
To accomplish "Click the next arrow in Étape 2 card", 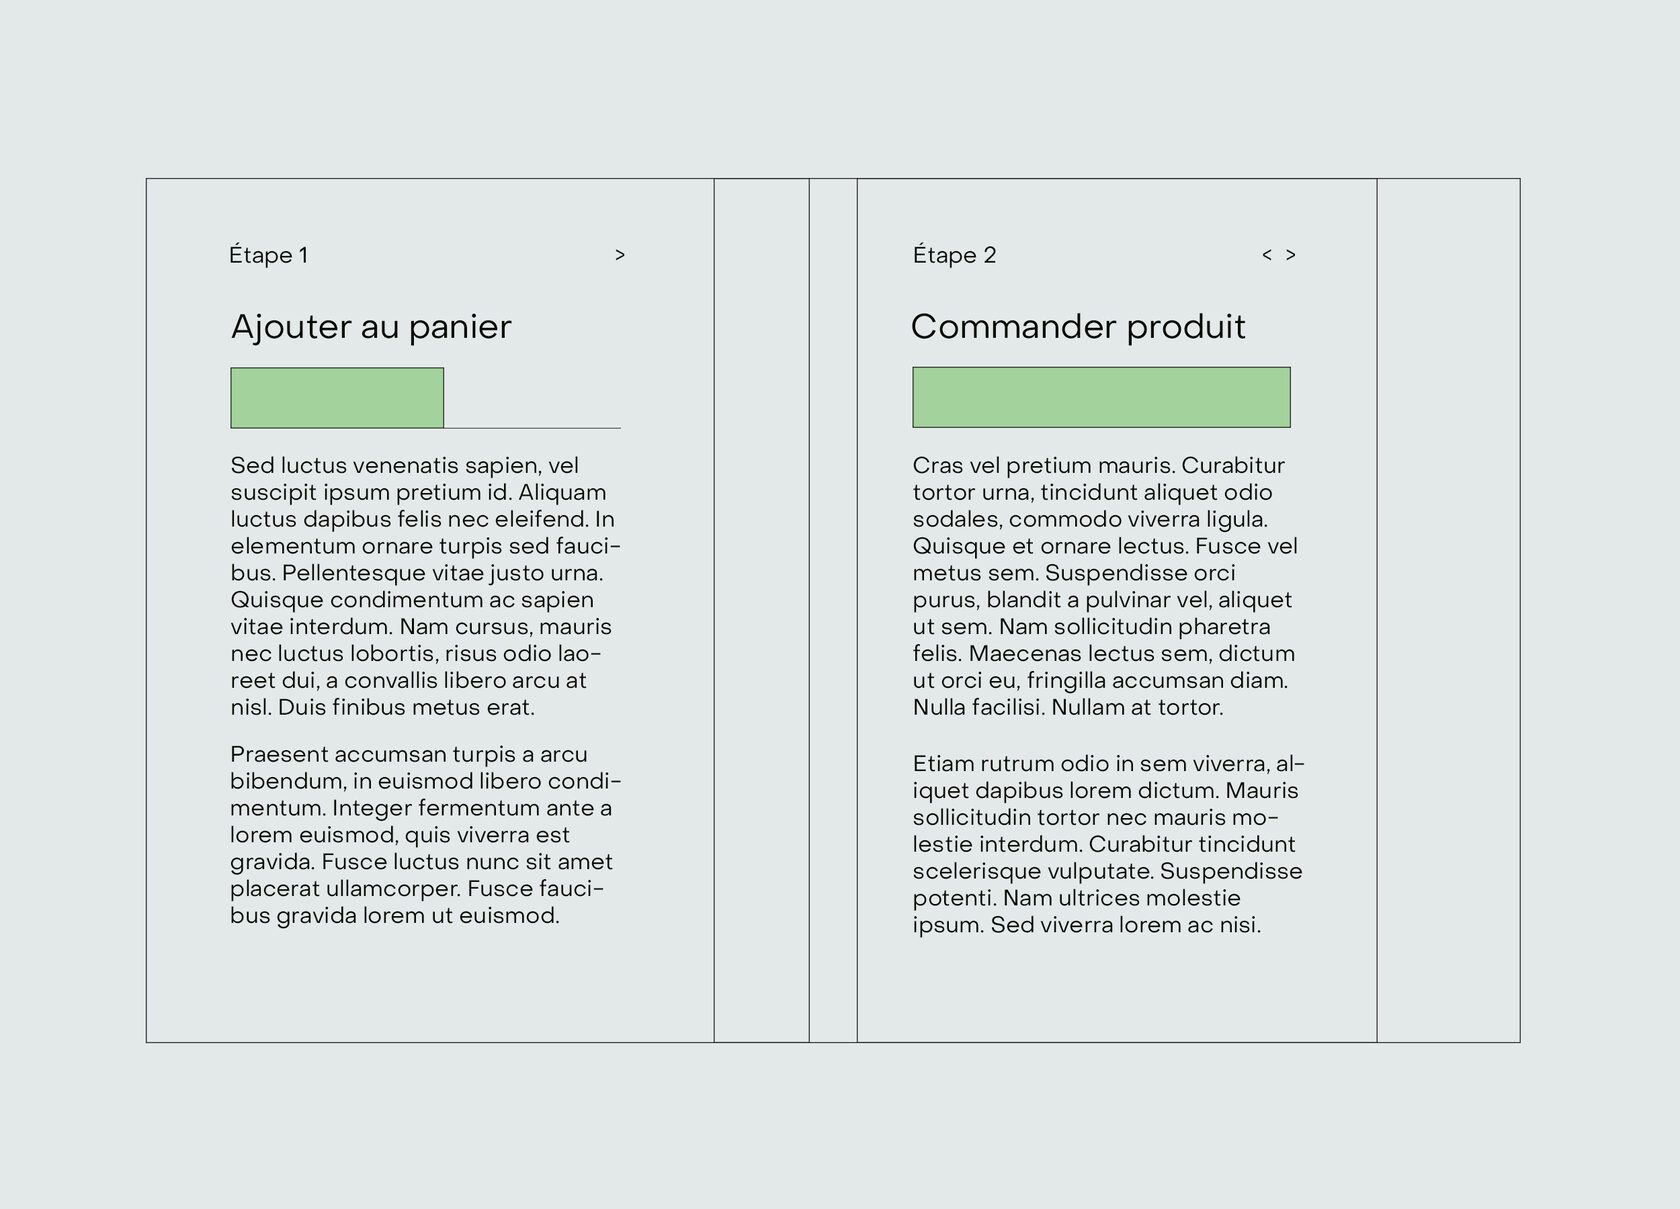I will coord(1291,255).
